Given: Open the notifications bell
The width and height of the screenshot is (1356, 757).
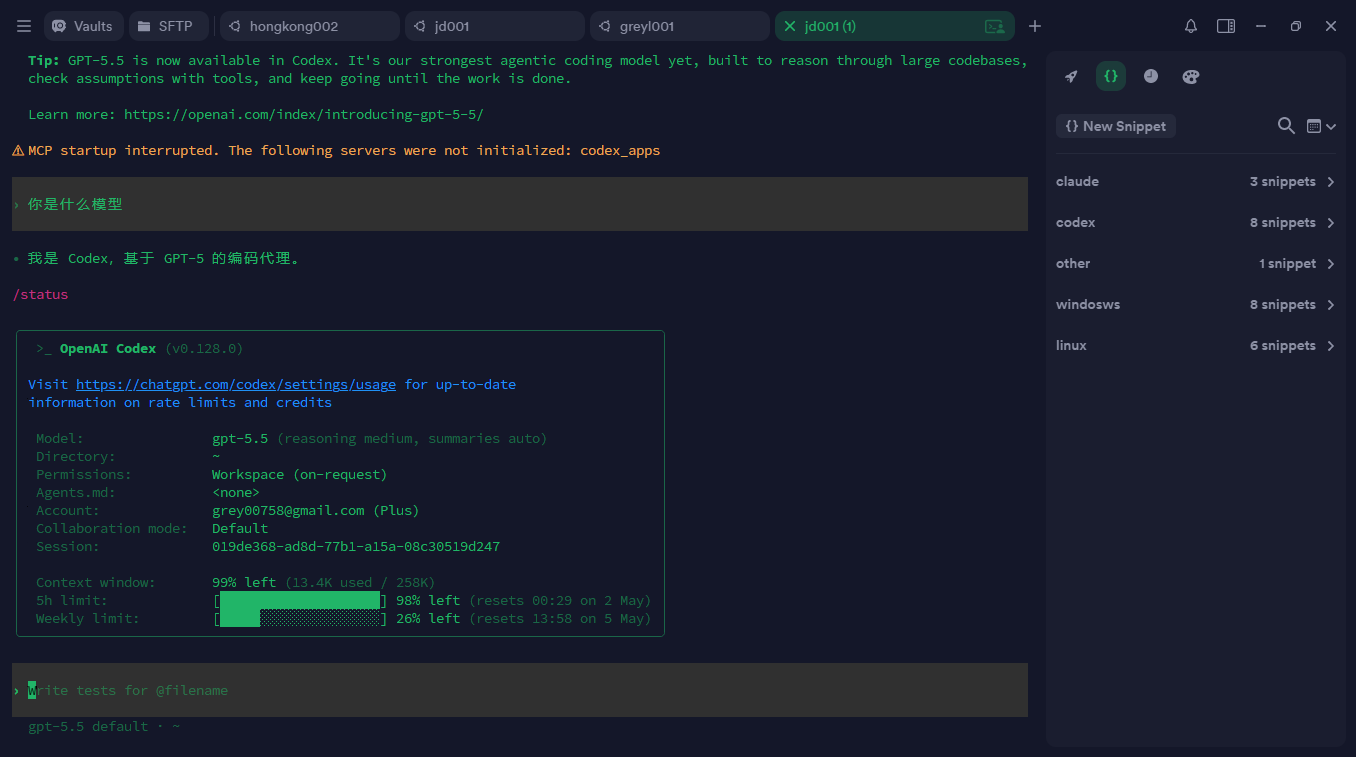Looking at the screenshot, I should 1191,26.
